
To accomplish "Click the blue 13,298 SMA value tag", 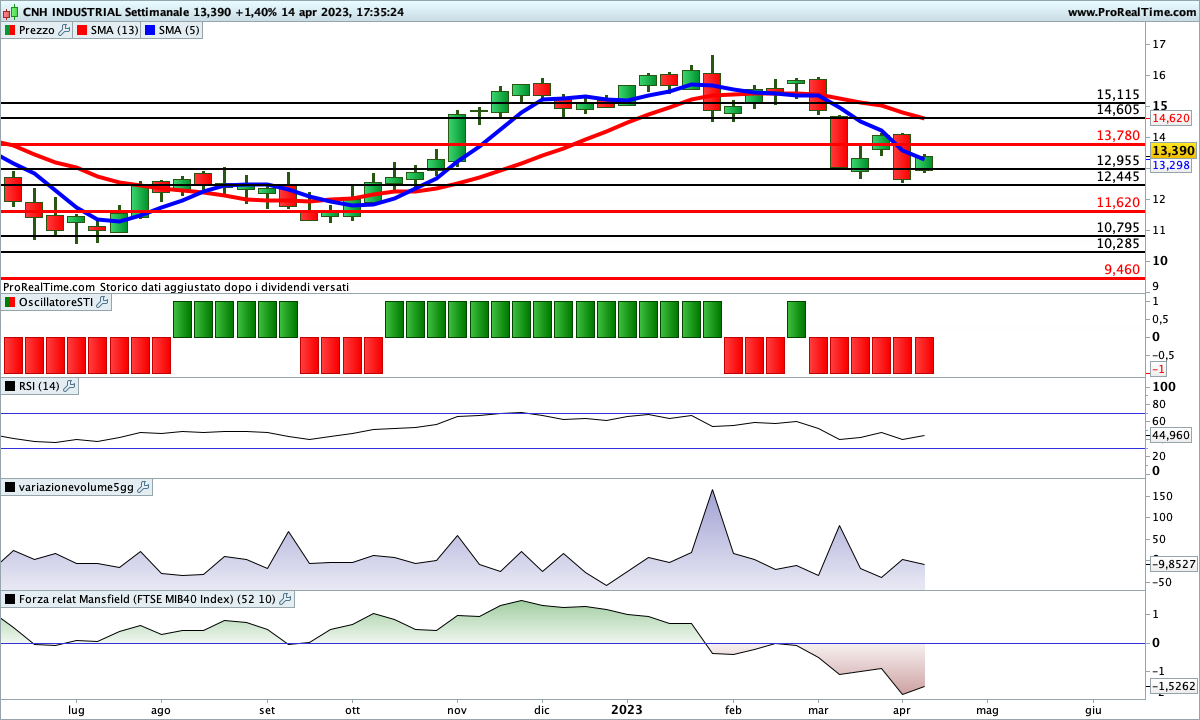I will point(1169,166).
